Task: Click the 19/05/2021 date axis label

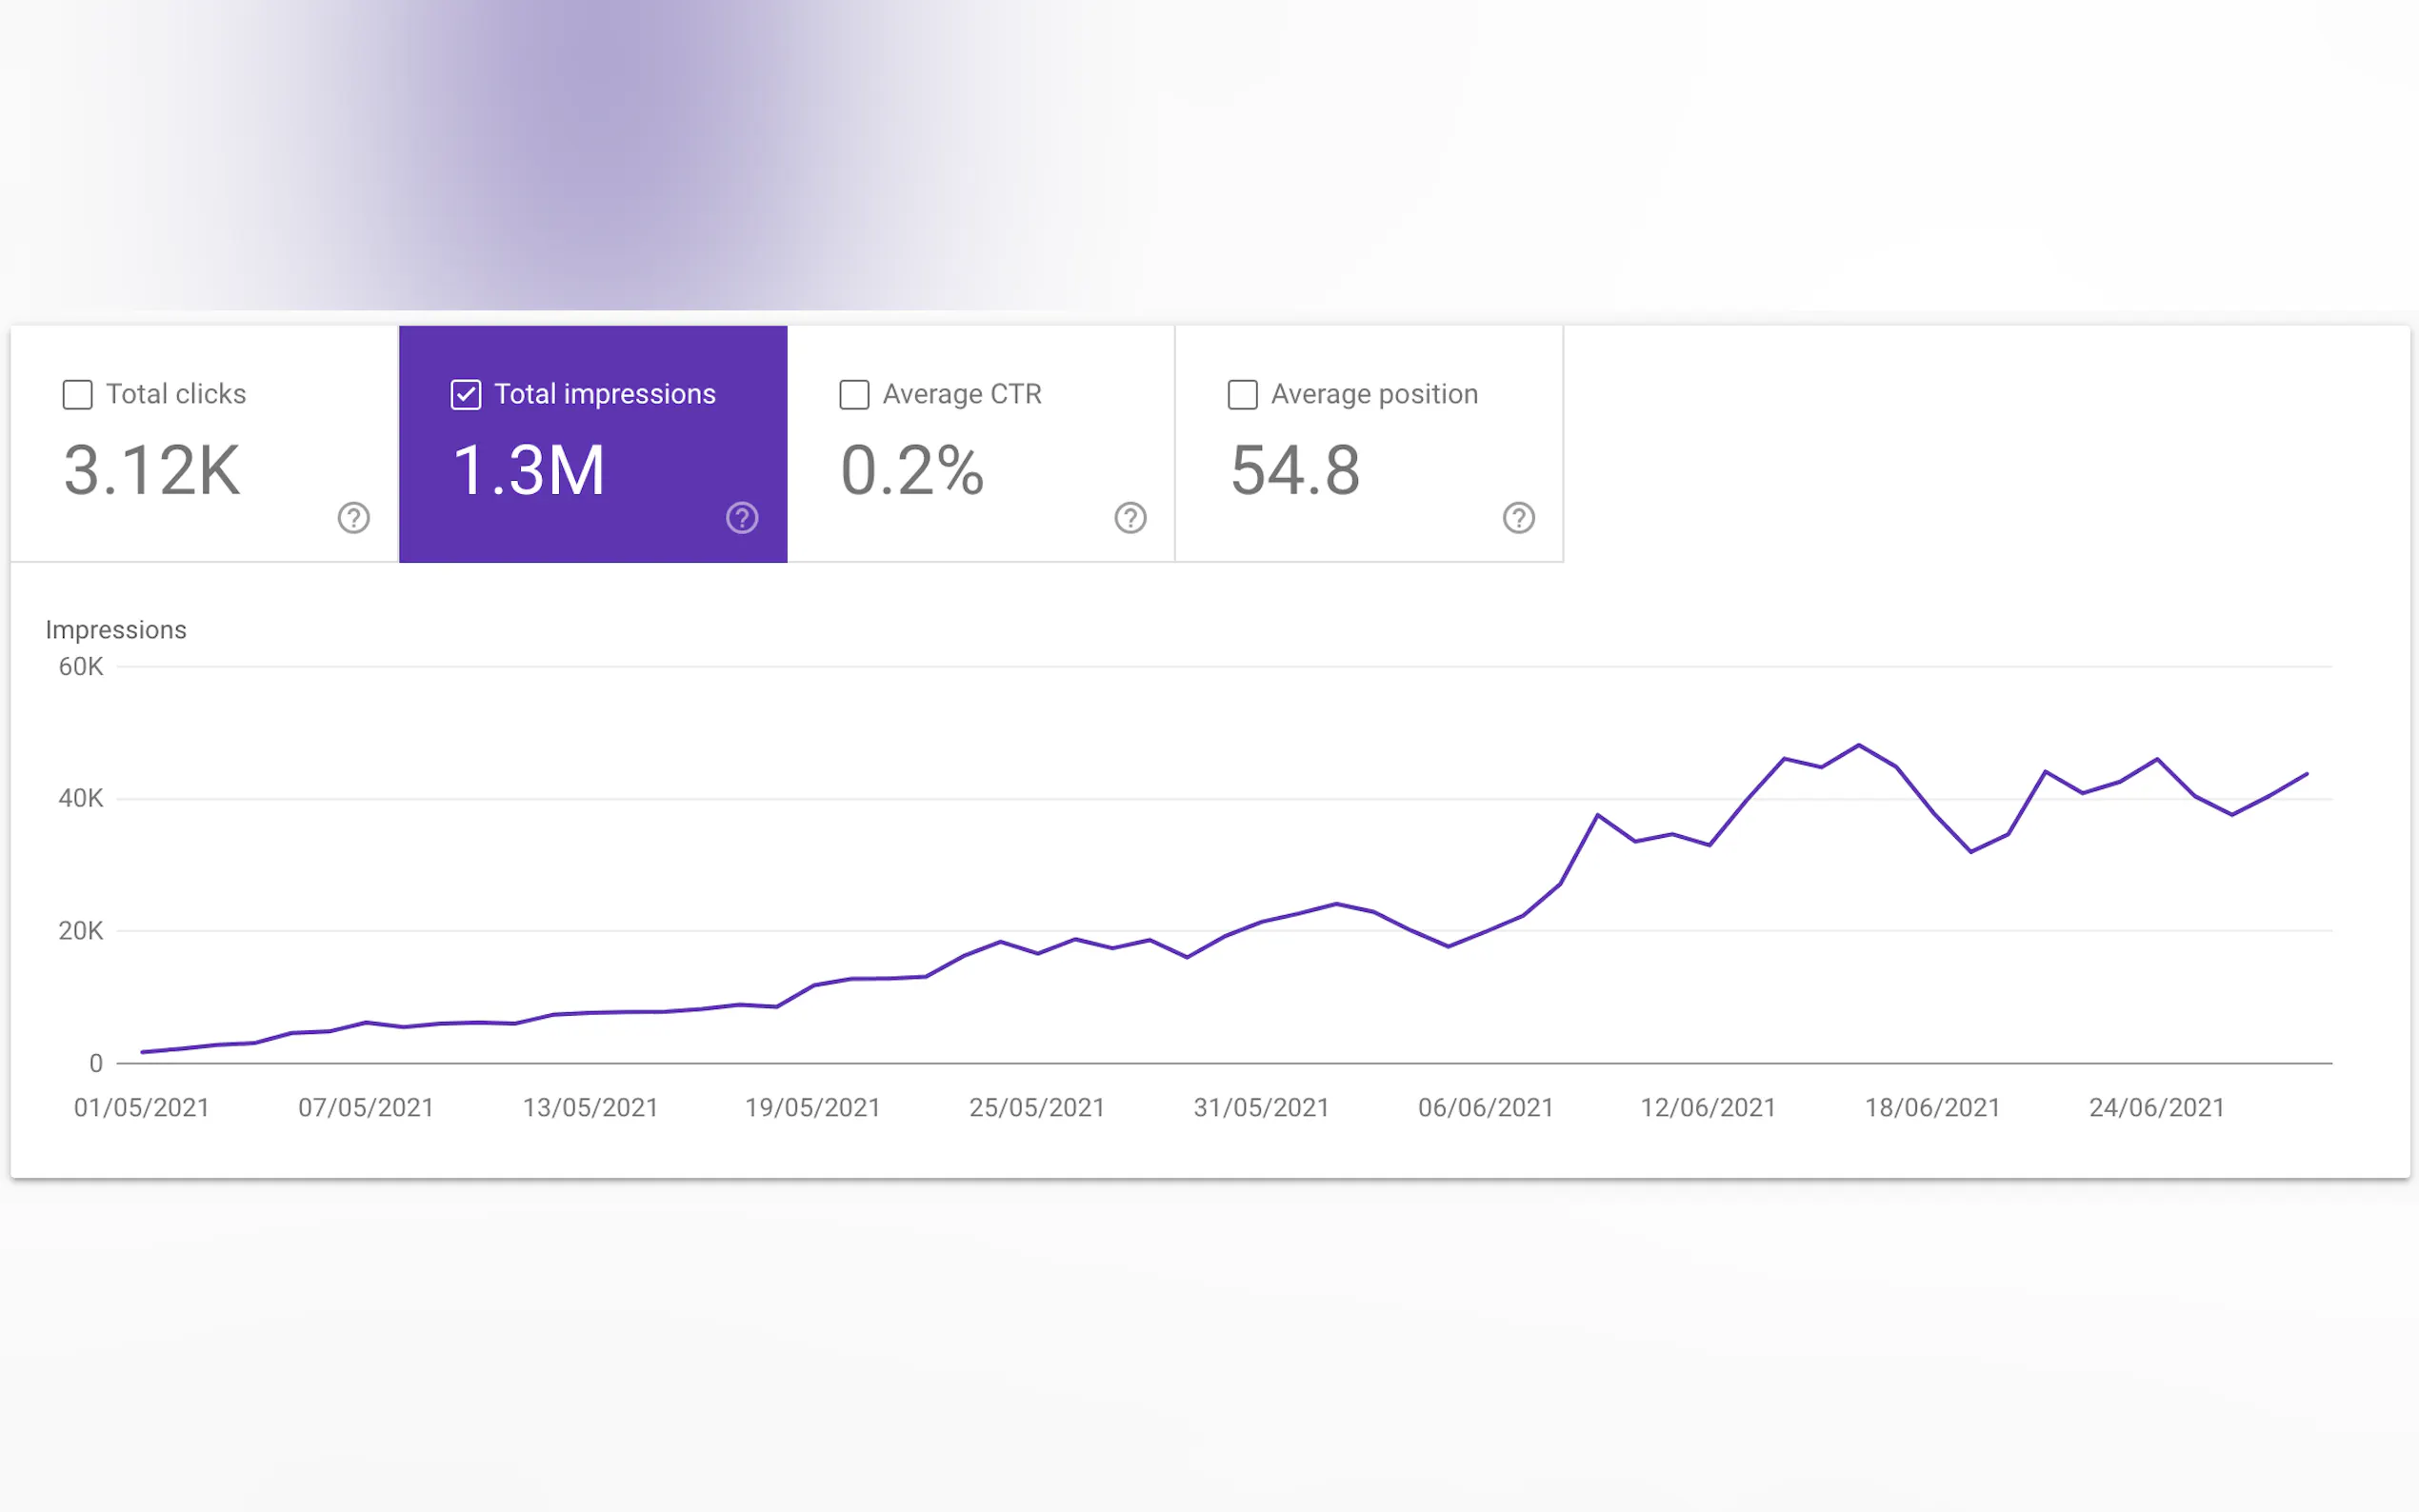Action: pos(813,1108)
